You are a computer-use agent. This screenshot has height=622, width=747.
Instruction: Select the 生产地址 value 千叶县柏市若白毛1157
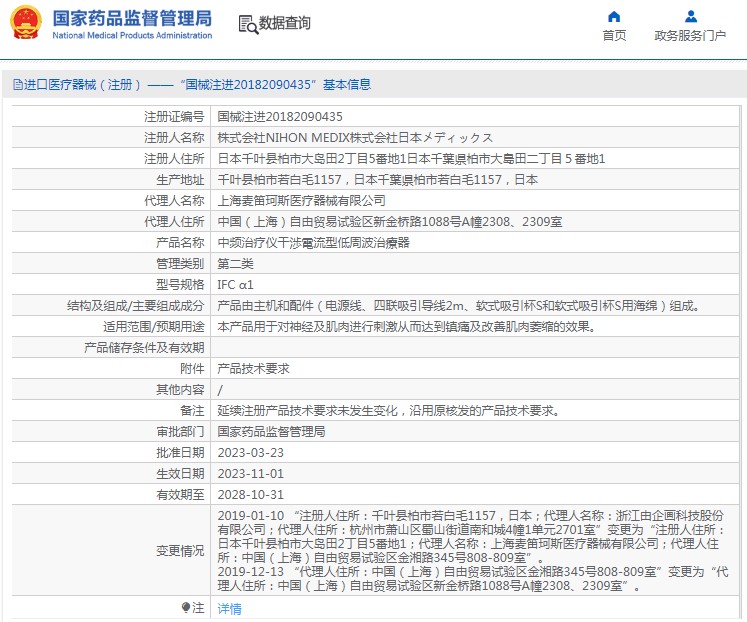(378, 180)
